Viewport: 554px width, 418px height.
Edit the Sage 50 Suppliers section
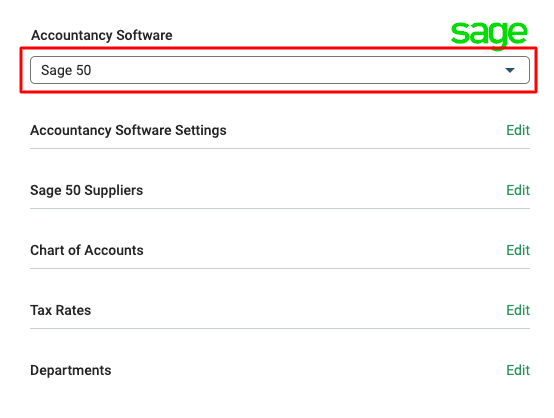click(x=518, y=190)
